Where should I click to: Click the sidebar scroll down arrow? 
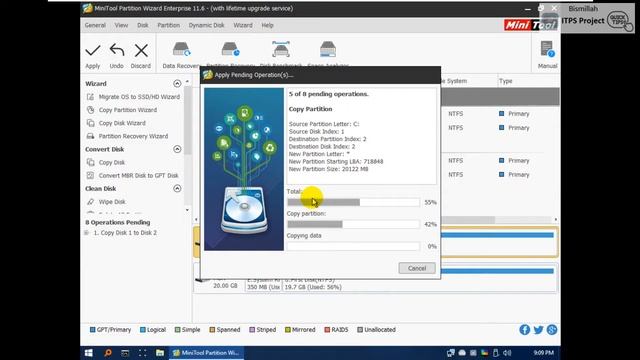(x=187, y=210)
